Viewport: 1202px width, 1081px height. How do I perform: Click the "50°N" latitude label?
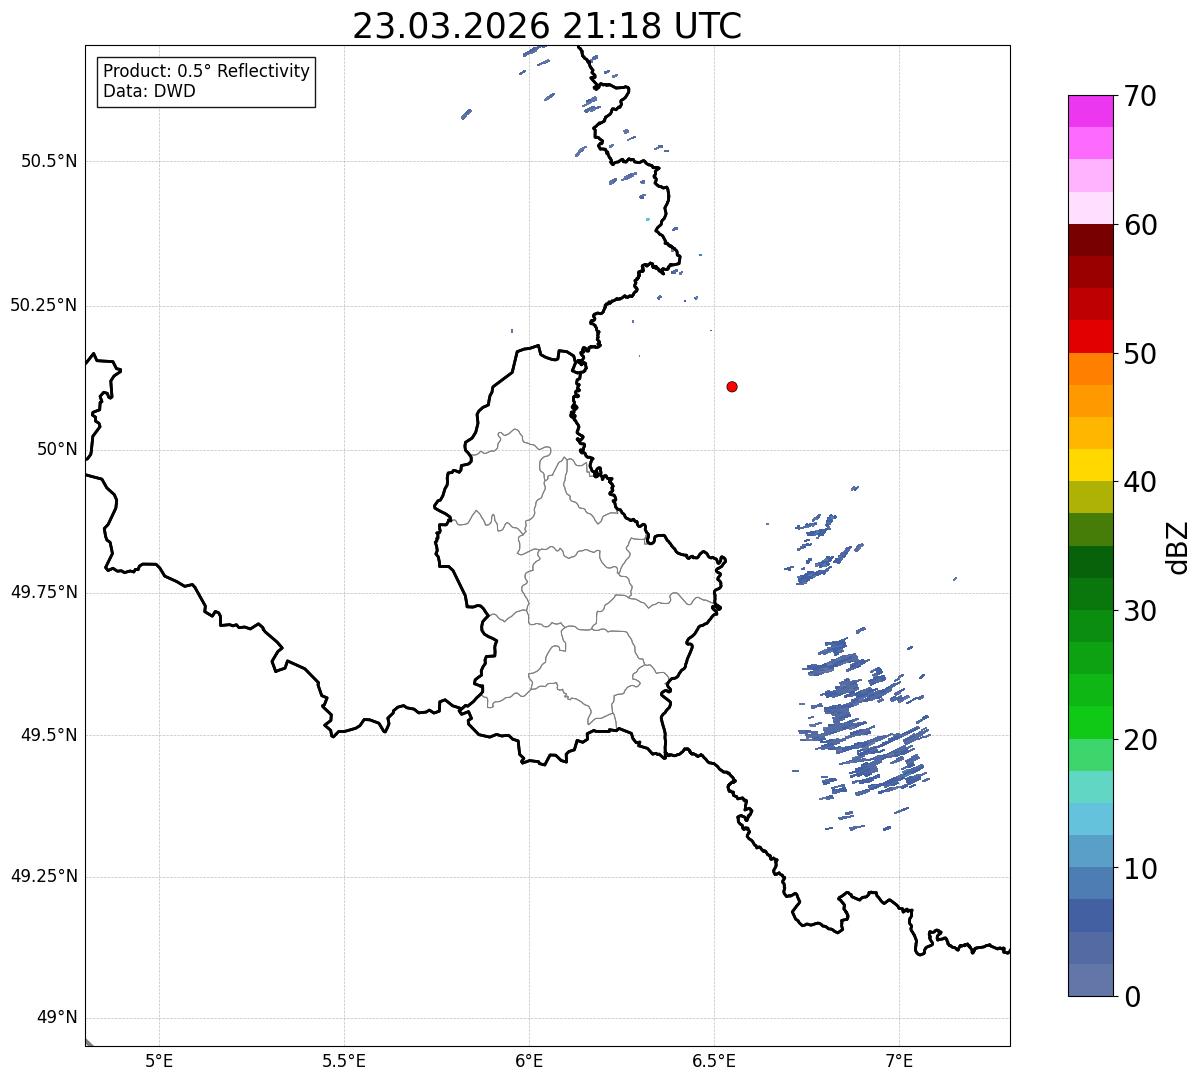click(57, 450)
